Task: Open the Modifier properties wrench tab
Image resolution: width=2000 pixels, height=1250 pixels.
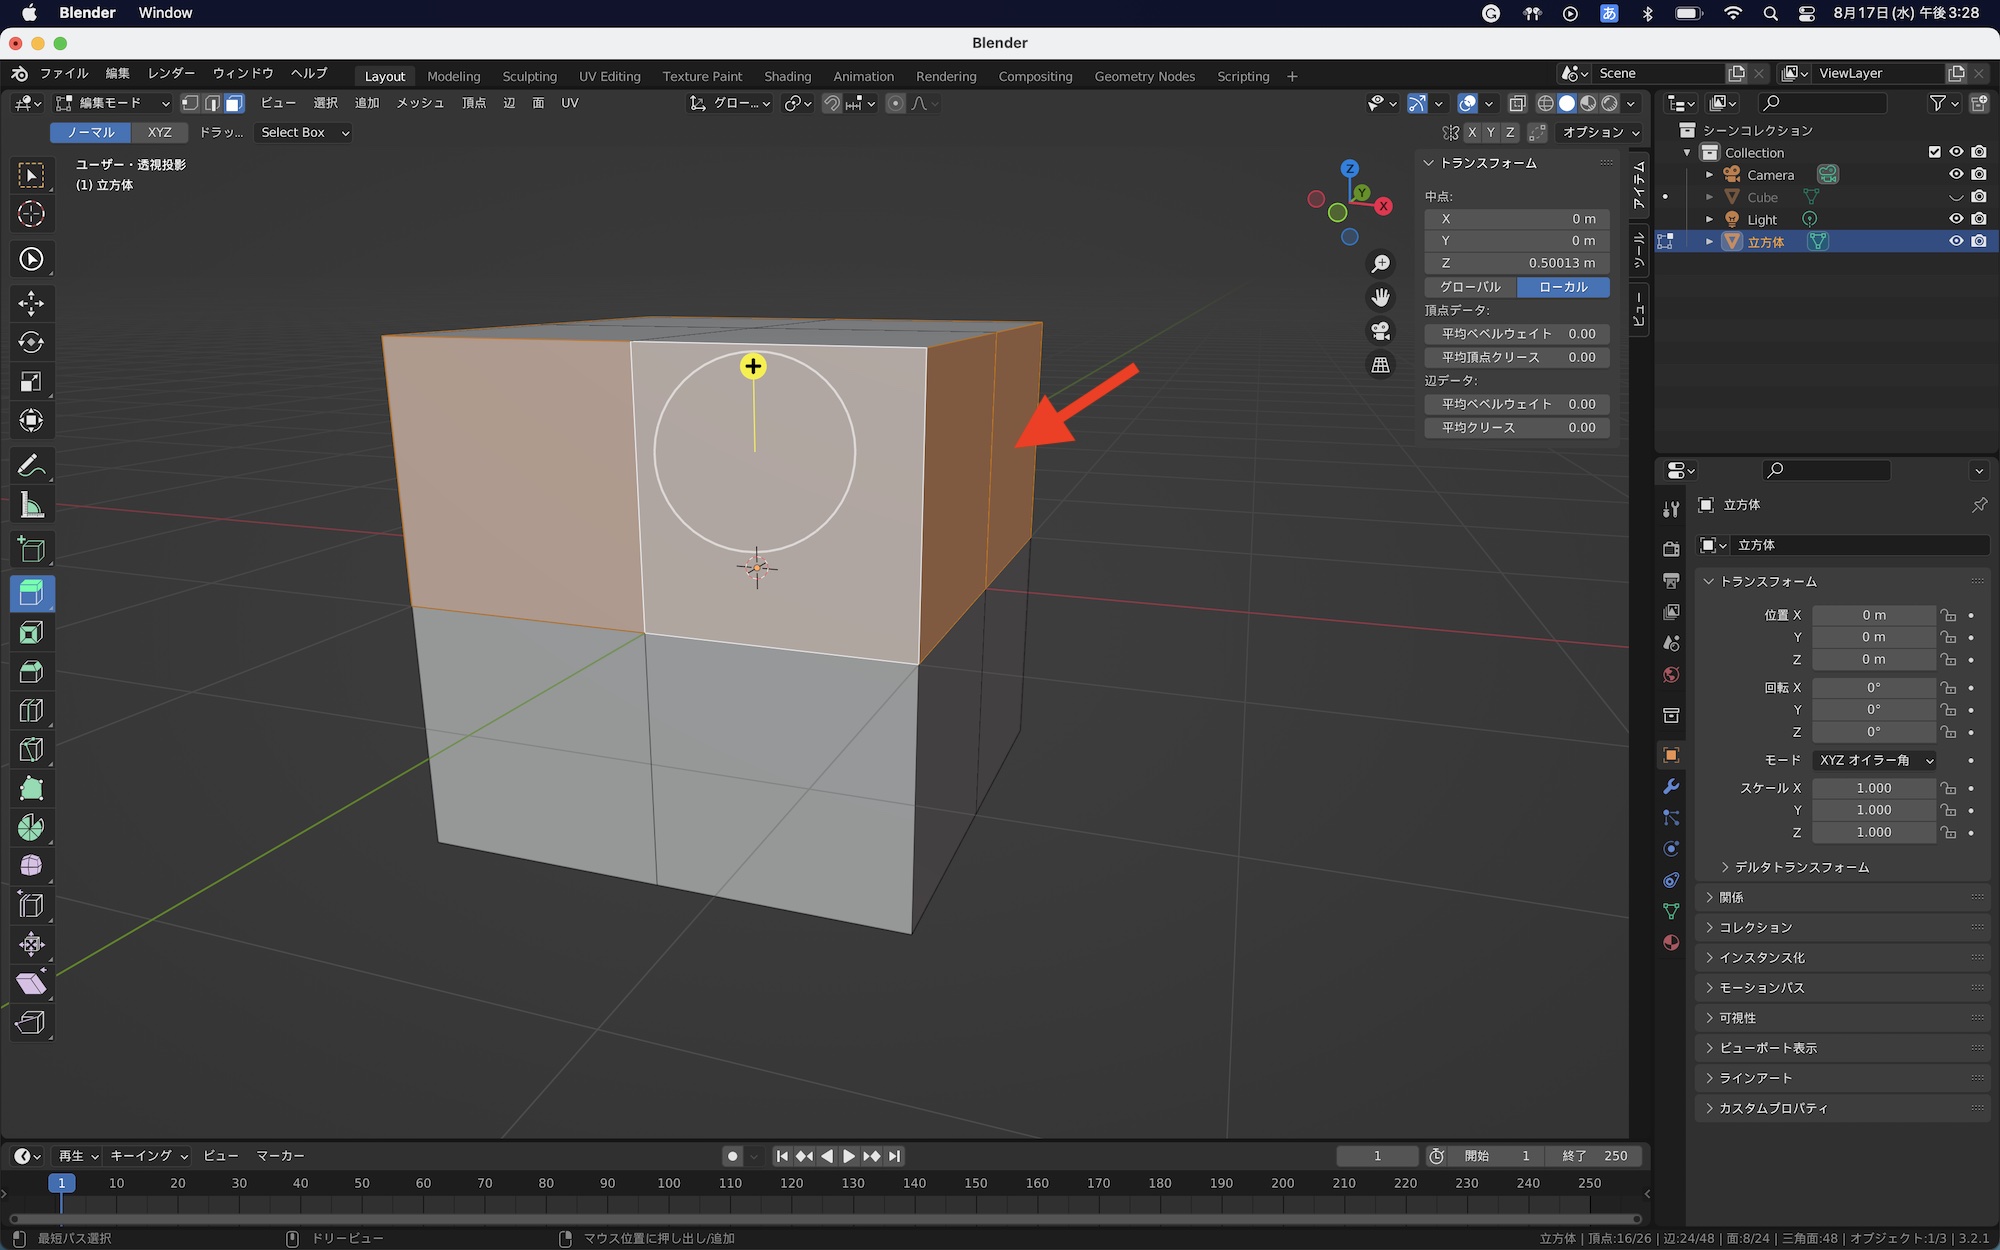Action: 1671,787
